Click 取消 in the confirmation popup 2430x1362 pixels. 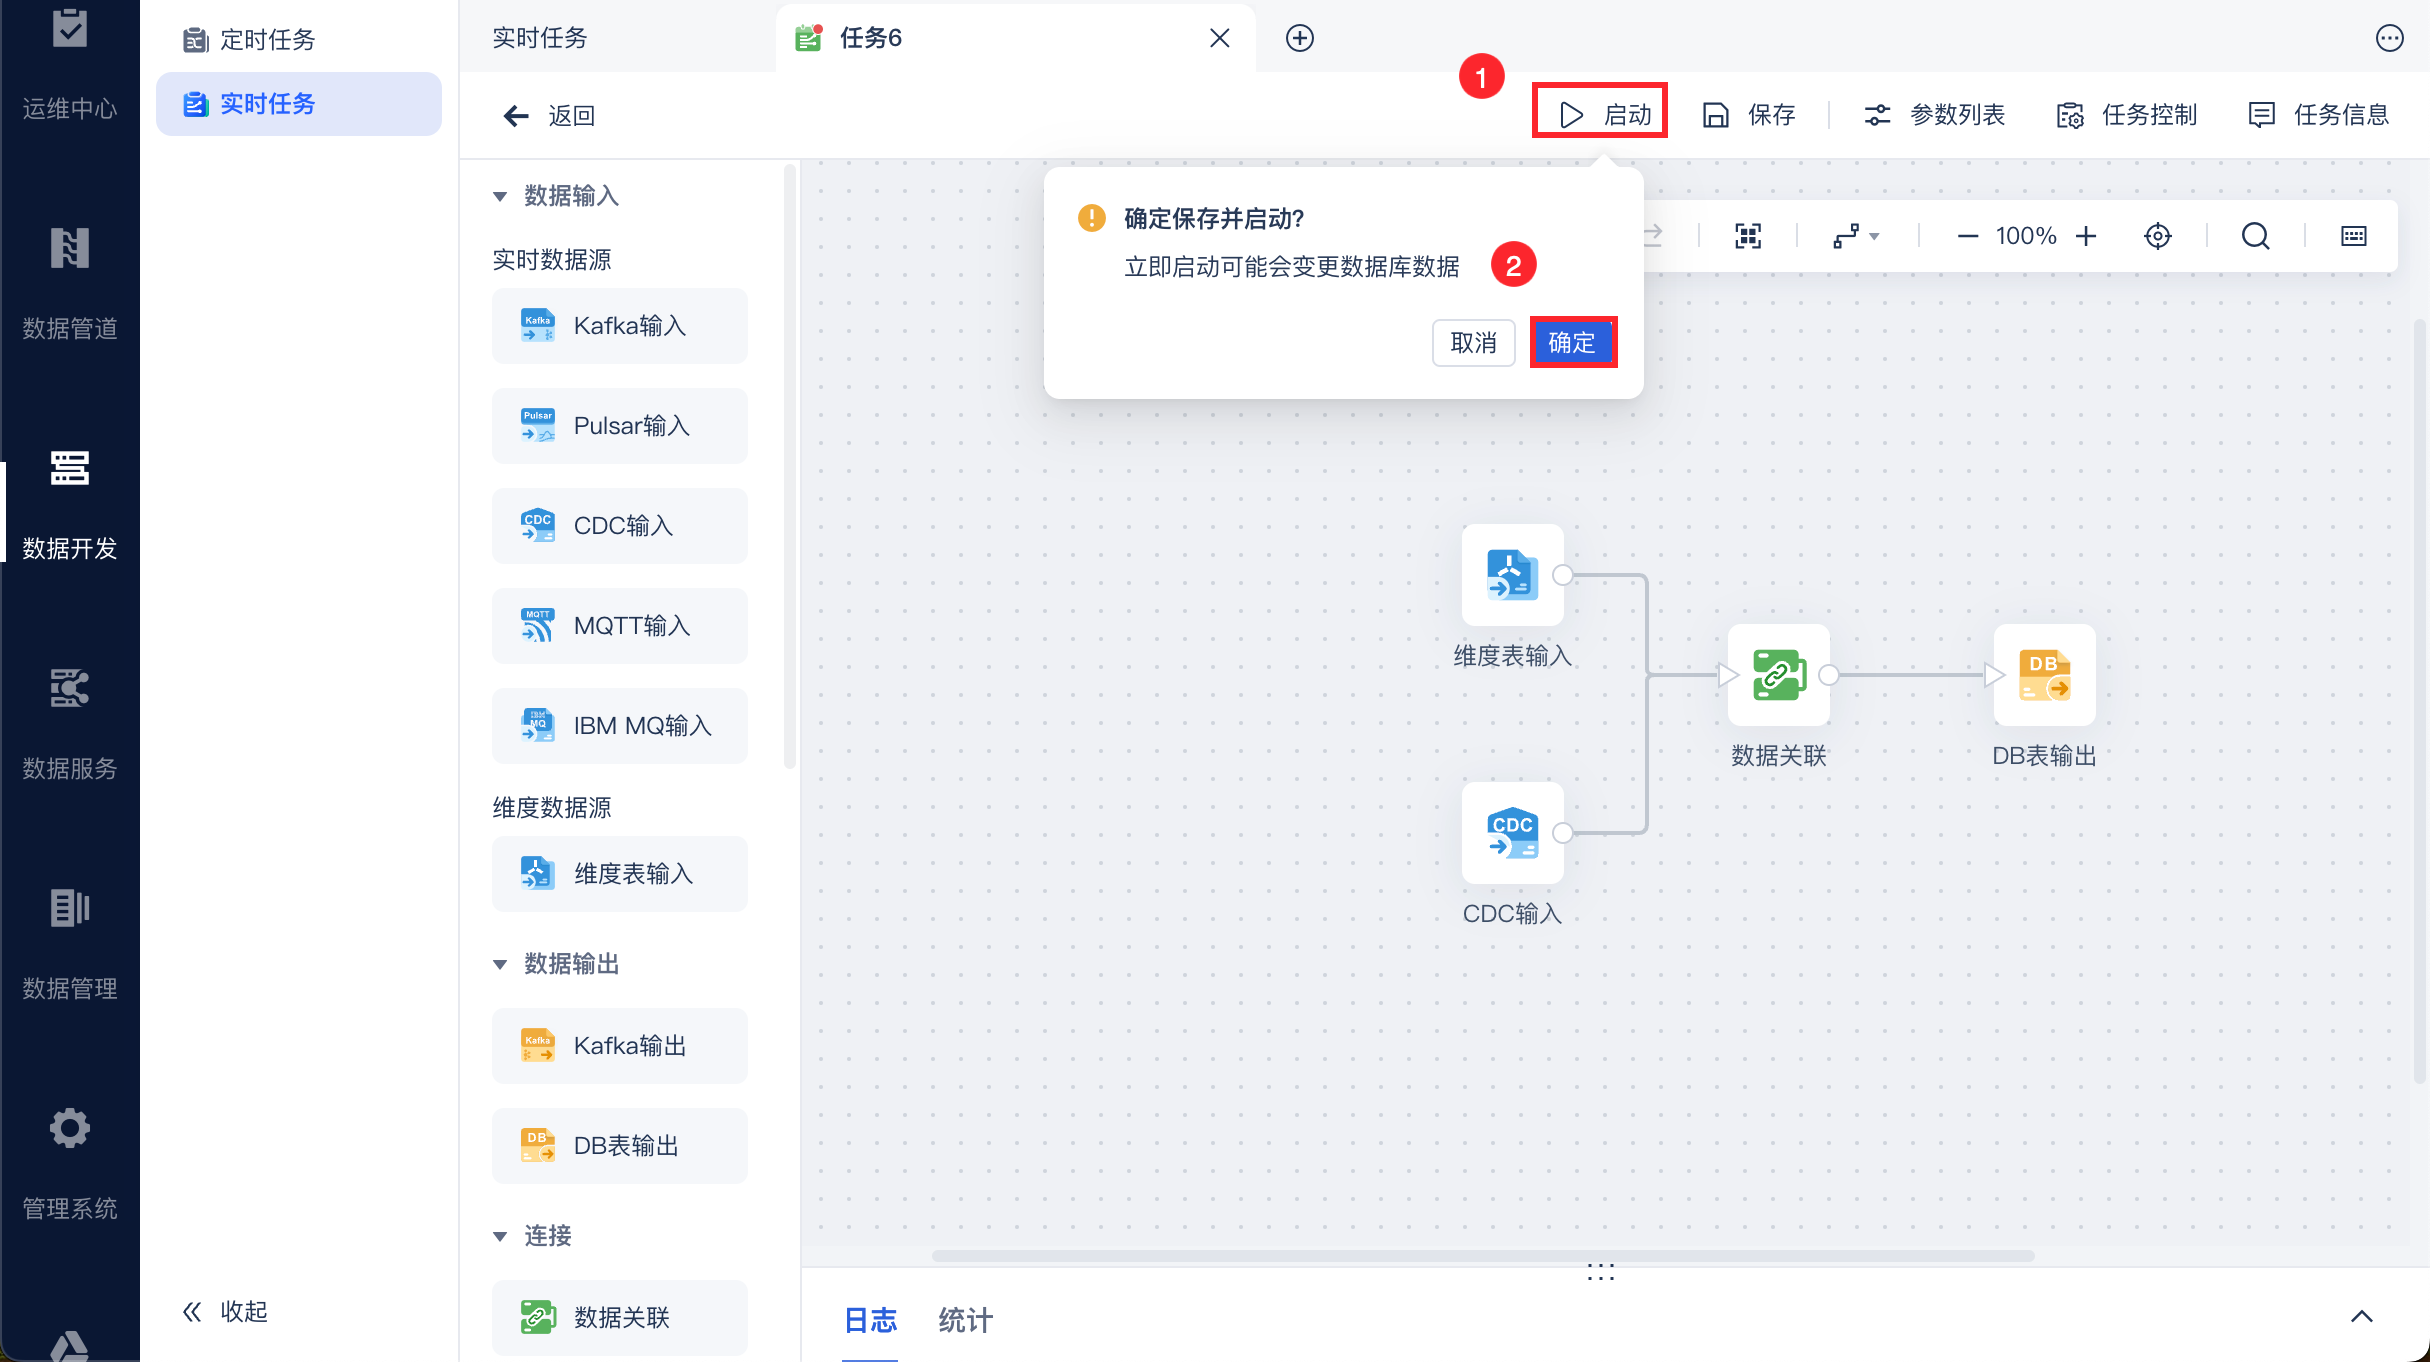coord(1473,343)
